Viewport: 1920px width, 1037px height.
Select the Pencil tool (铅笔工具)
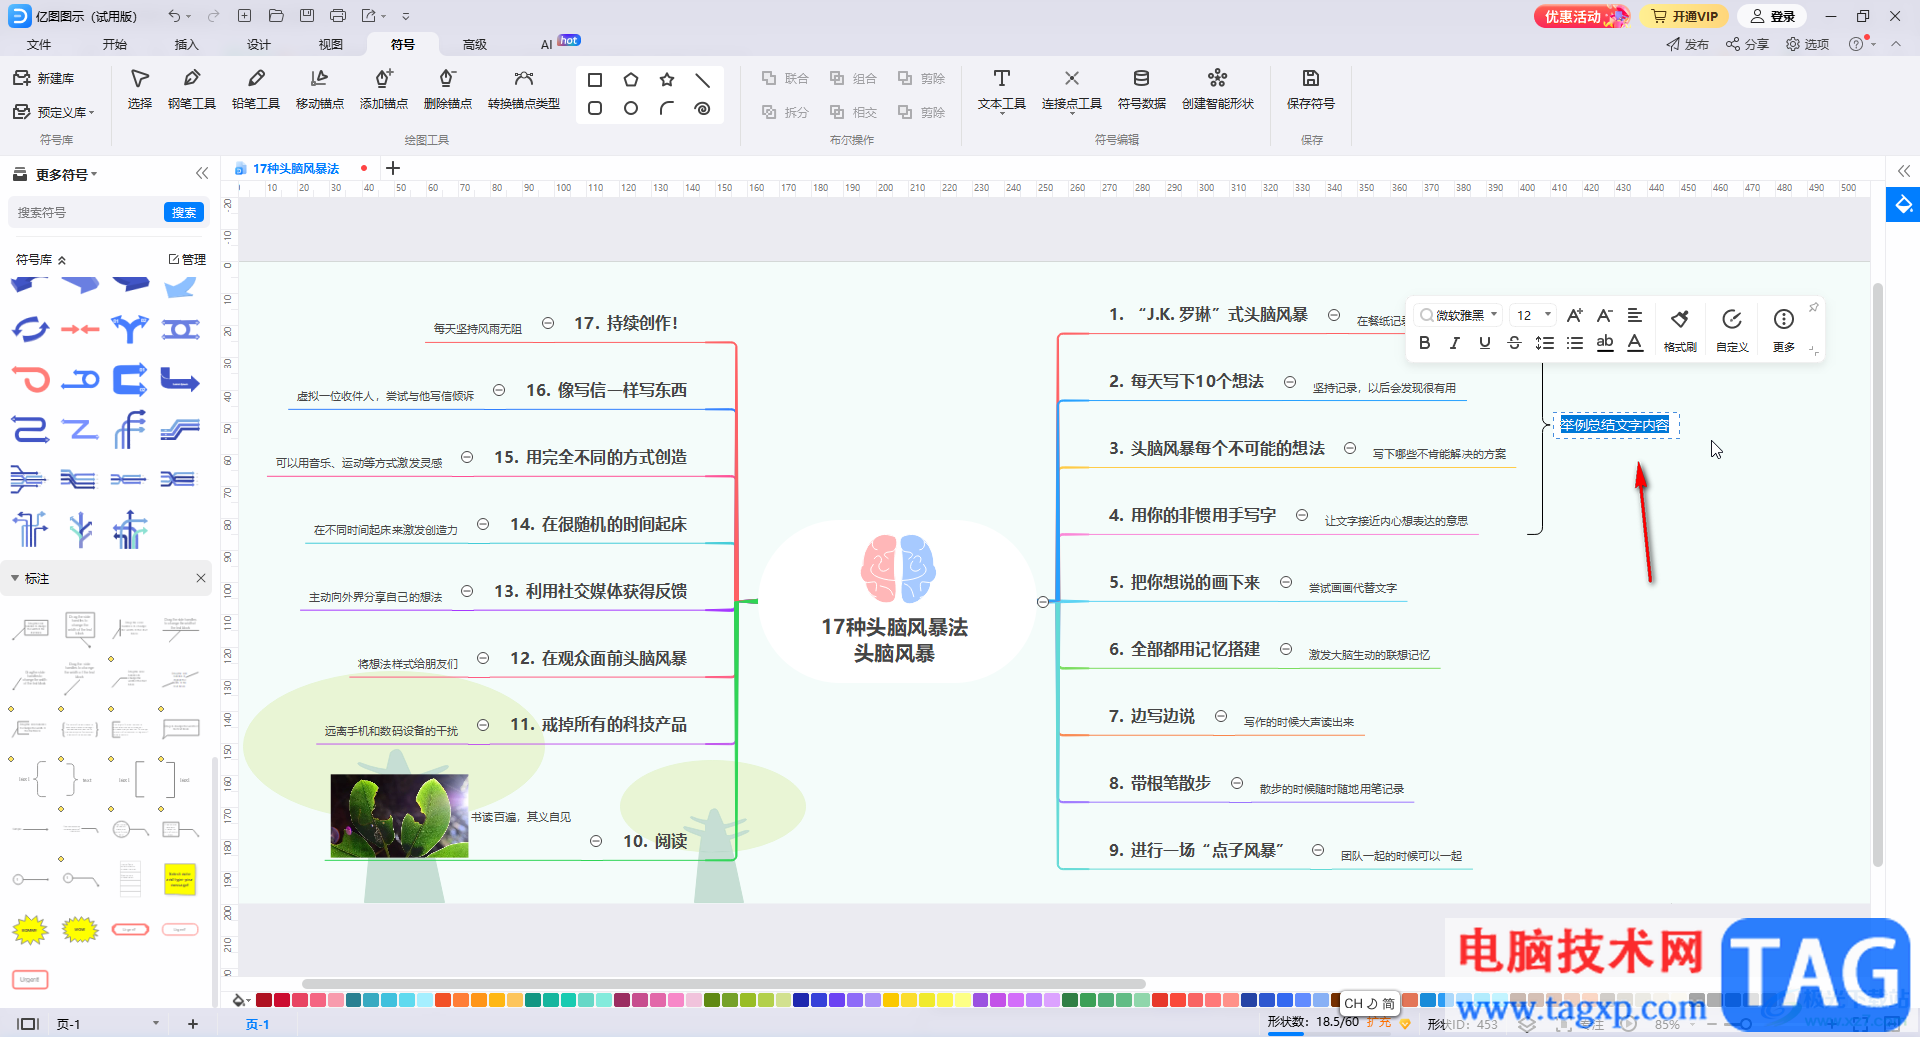(255, 88)
